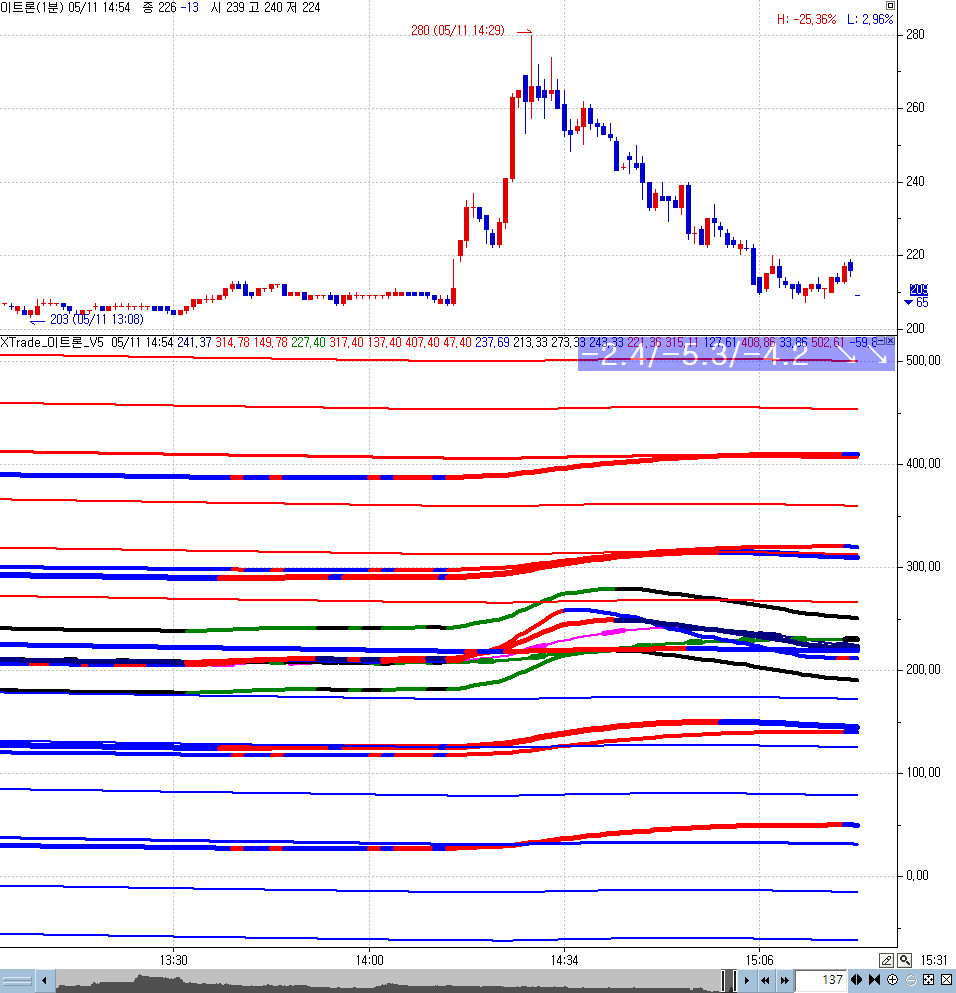Click the widen candle spacing icon
This screenshot has height=993, width=956.
pos(856,980)
